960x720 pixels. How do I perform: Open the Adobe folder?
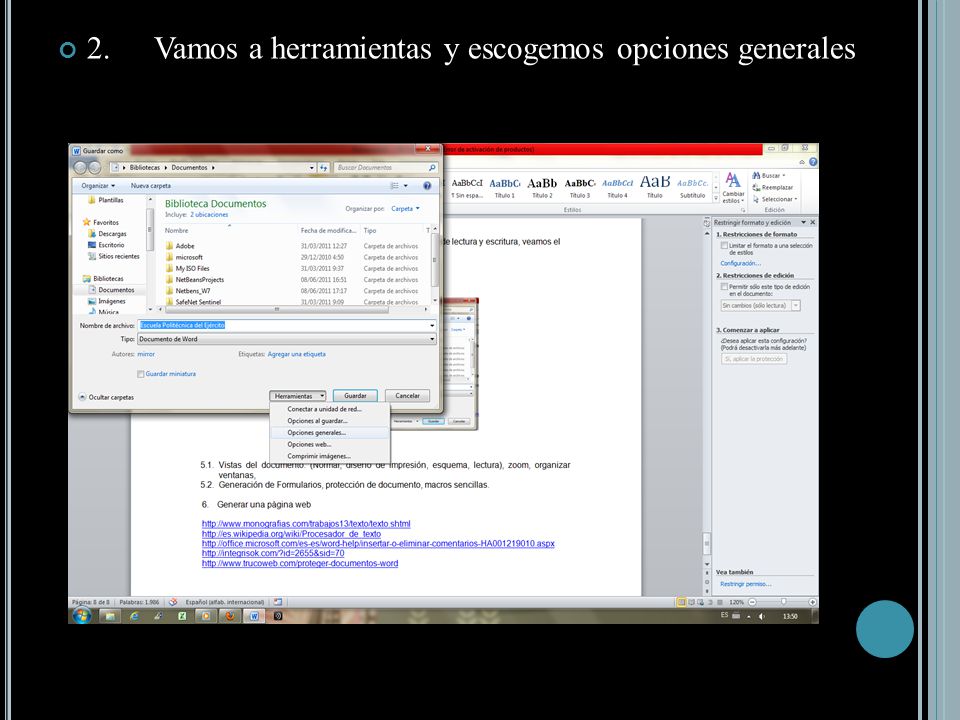tap(184, 246)
